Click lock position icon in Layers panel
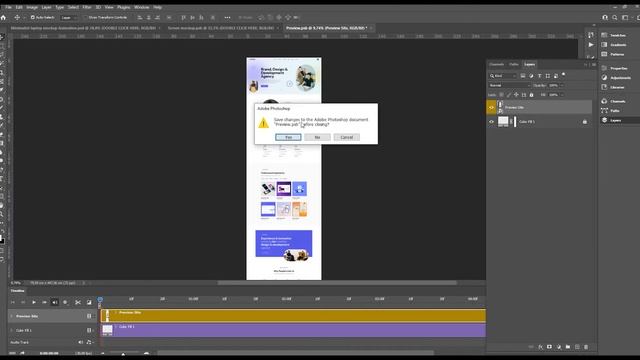Screen dimensions: 640x360 coord(516,95)
